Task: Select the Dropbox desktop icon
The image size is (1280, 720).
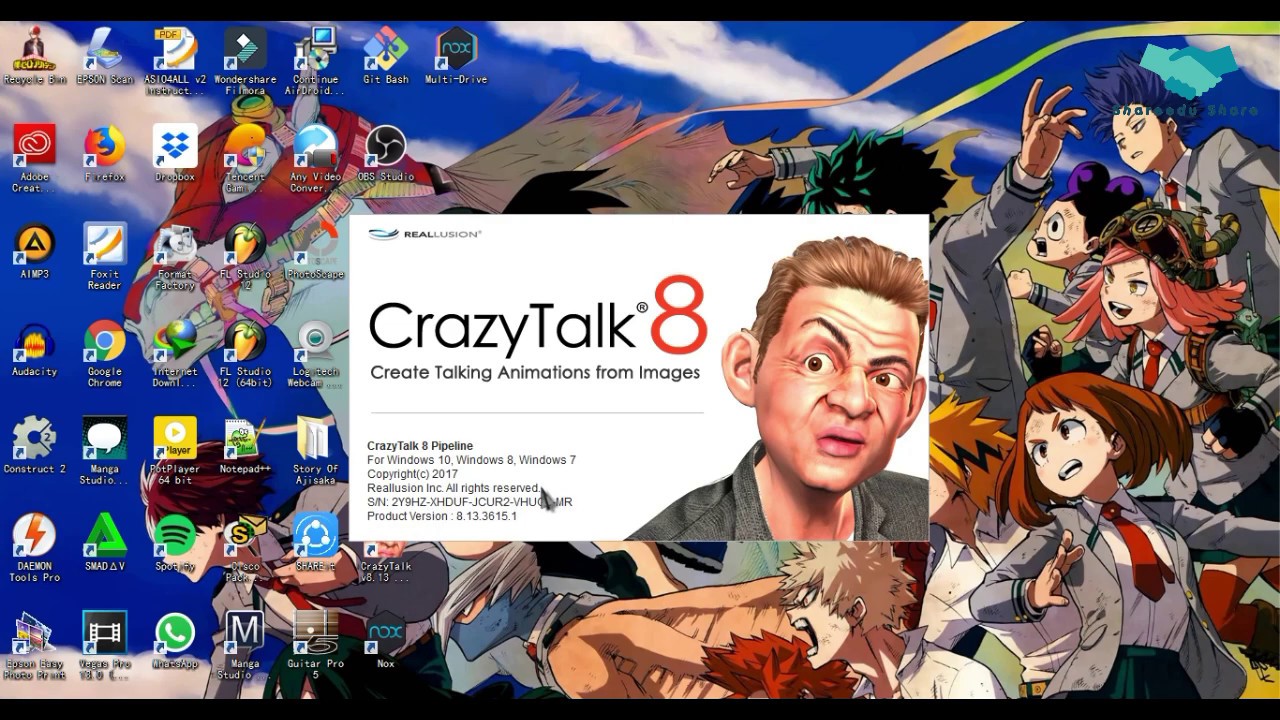Action: click(x=175, y=154)
